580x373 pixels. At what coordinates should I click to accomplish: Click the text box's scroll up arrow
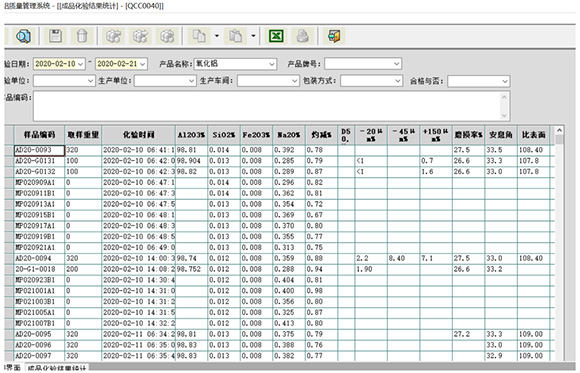(x=504, y=97)
